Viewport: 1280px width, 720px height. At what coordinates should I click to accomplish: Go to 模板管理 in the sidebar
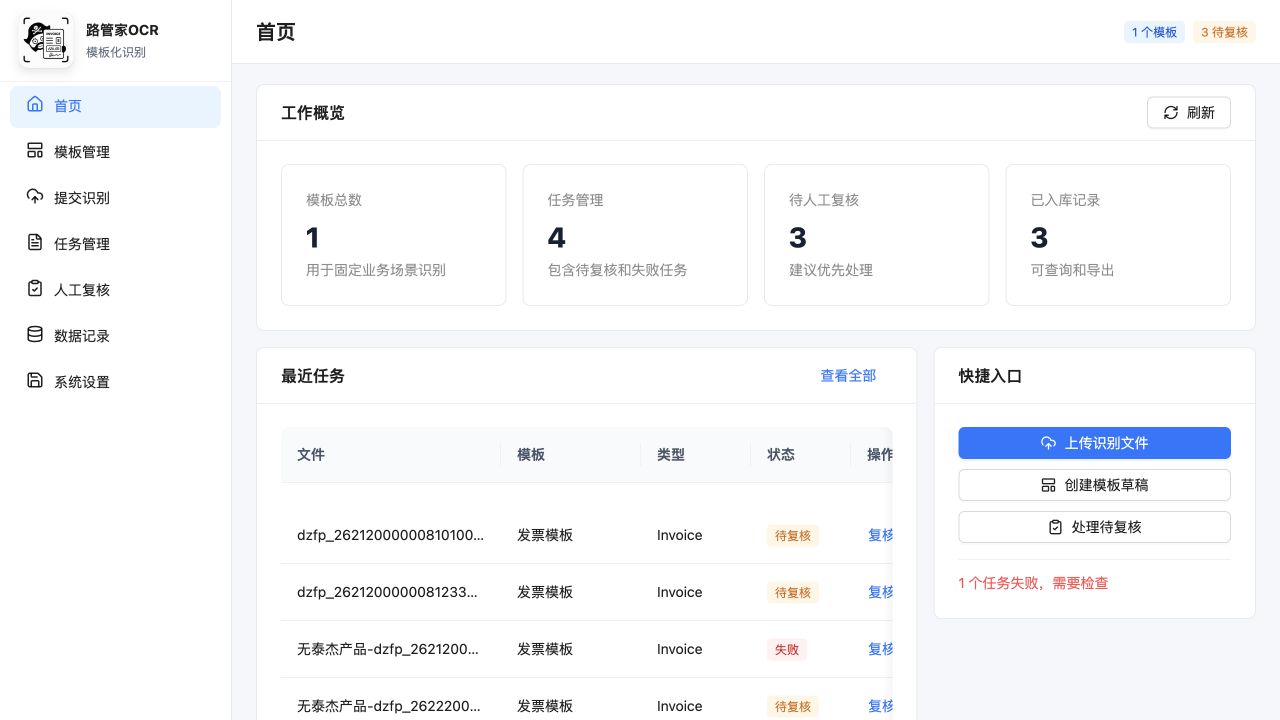point(115,152)
